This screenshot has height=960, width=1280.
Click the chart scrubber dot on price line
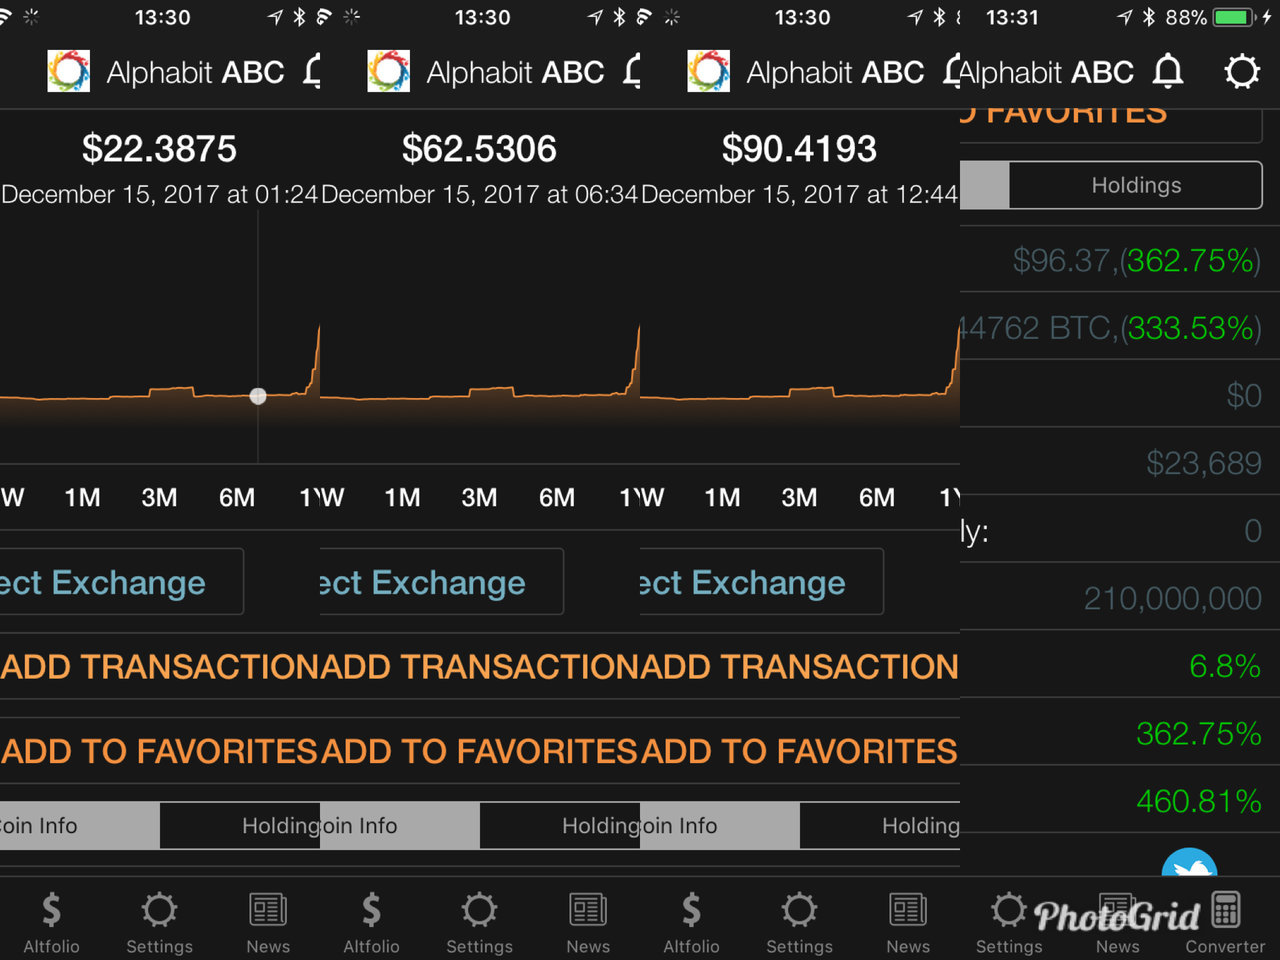coord(258,396)
